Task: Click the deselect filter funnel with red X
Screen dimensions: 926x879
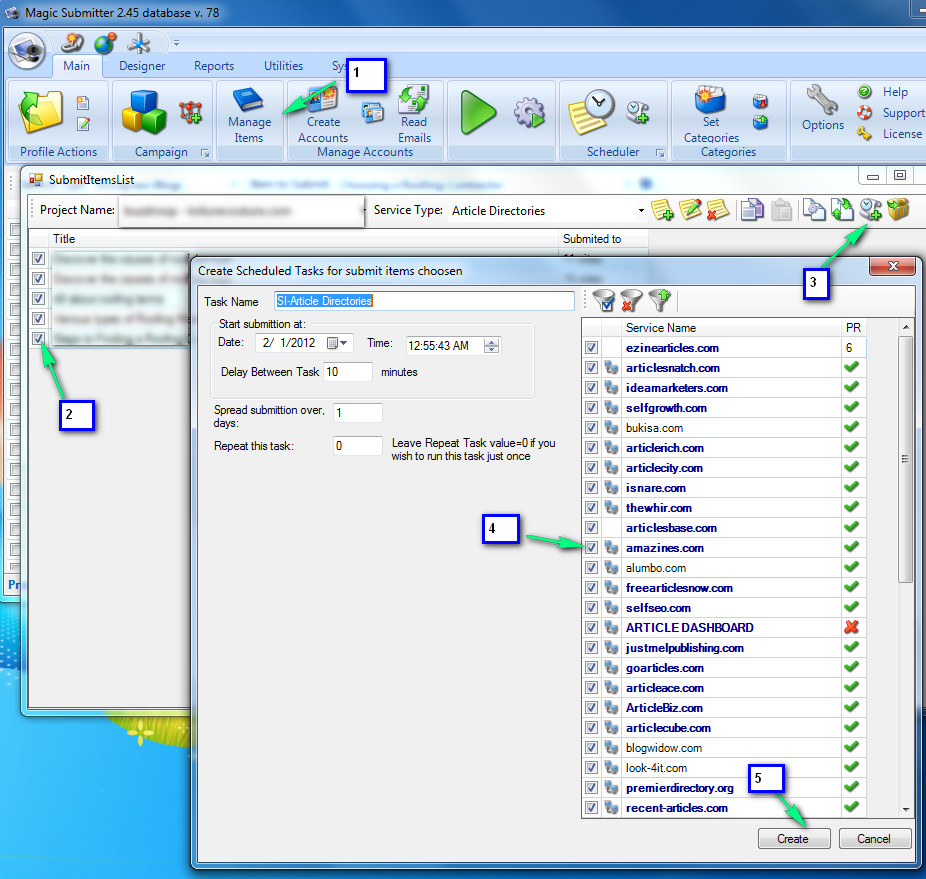Action: click(x=631, y=301)
